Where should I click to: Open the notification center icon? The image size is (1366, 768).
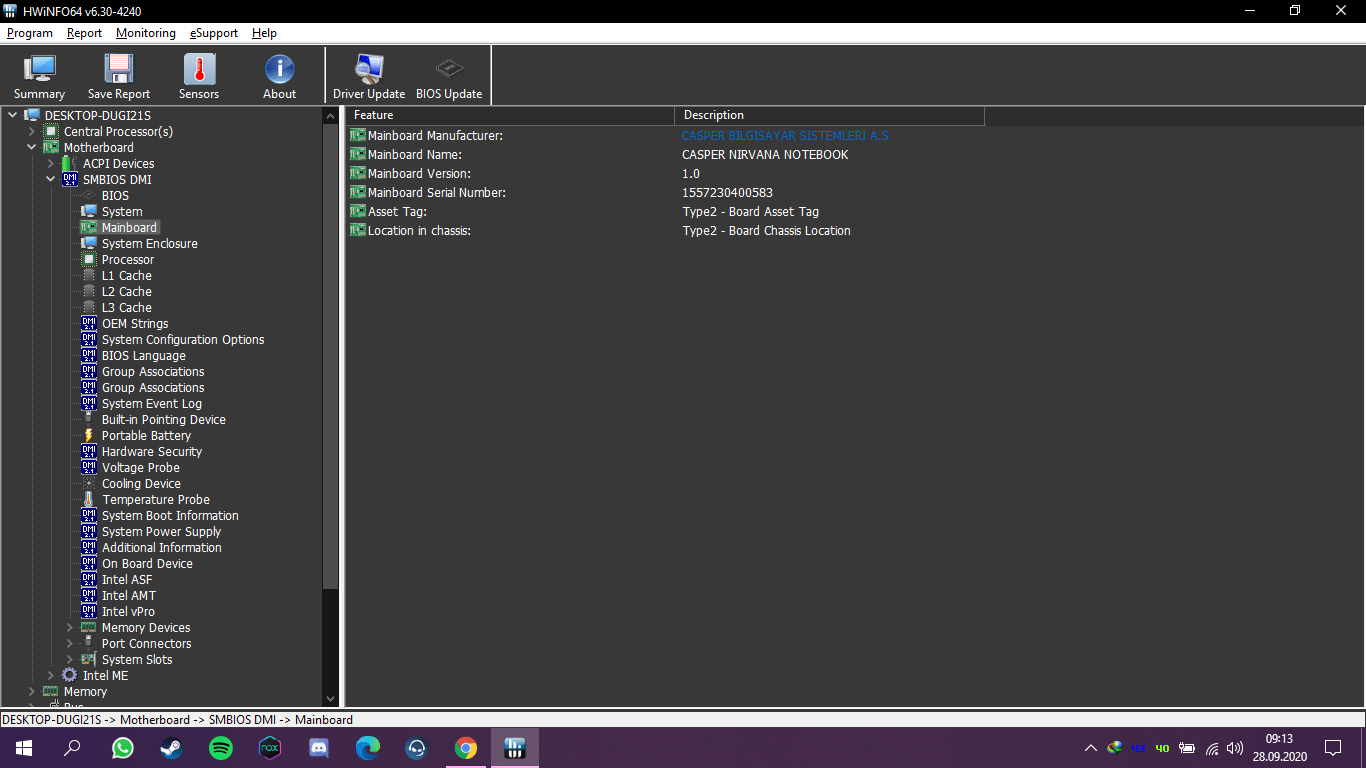click(x=1333, y=748)
